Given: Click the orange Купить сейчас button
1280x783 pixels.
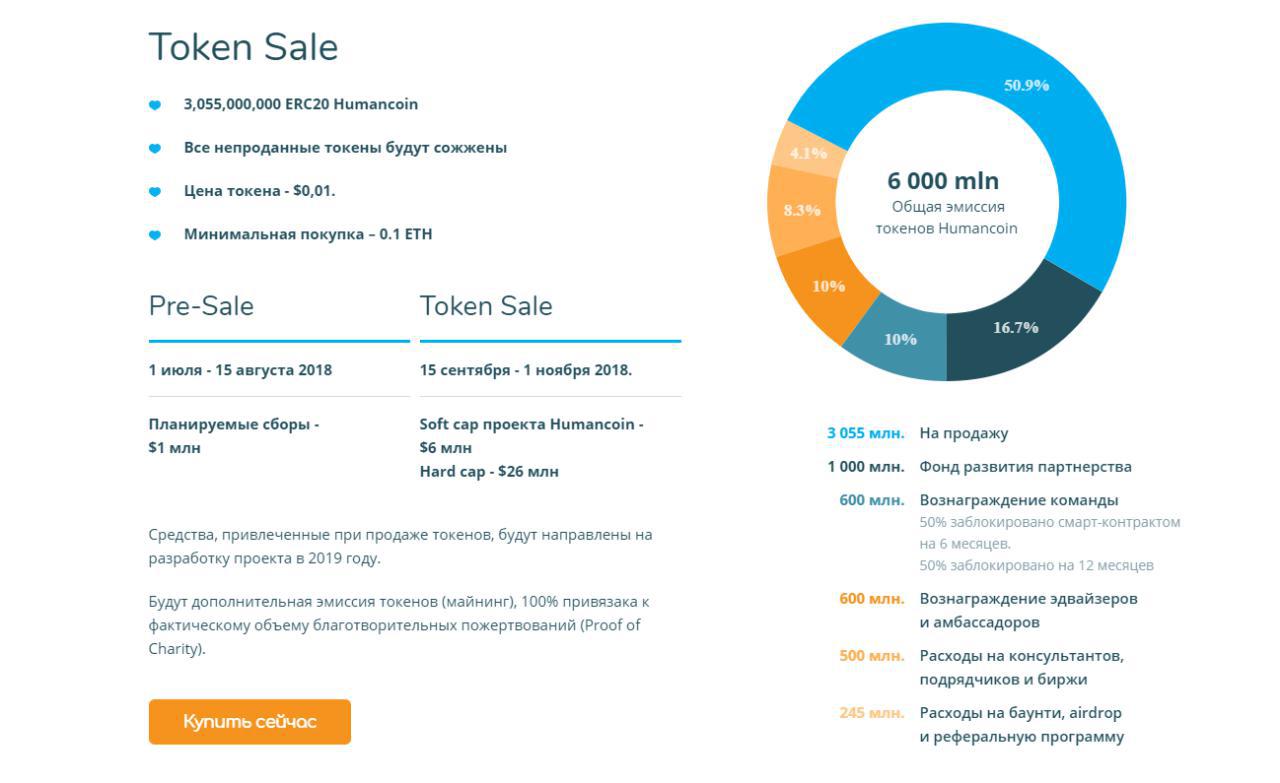Looking at the screenshot, I should (250, 721).
